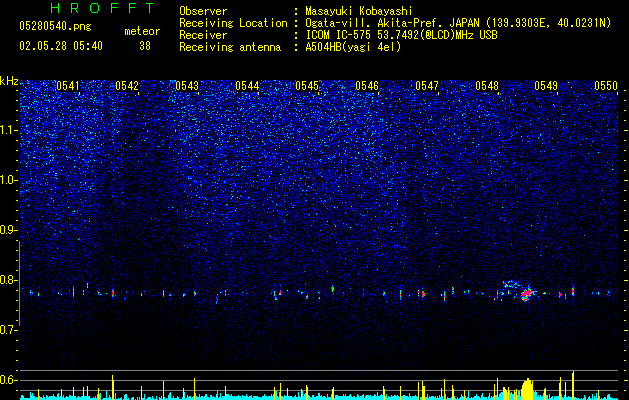Click the name Masayuki Kobayashi
Image resolution: width=629 pixels, height=400 pixels.
tap(359, 11)
